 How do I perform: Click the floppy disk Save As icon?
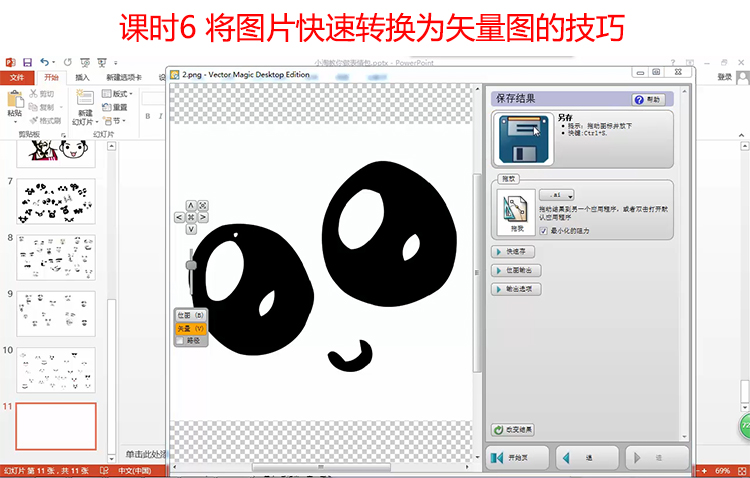(x=523, y=139)
